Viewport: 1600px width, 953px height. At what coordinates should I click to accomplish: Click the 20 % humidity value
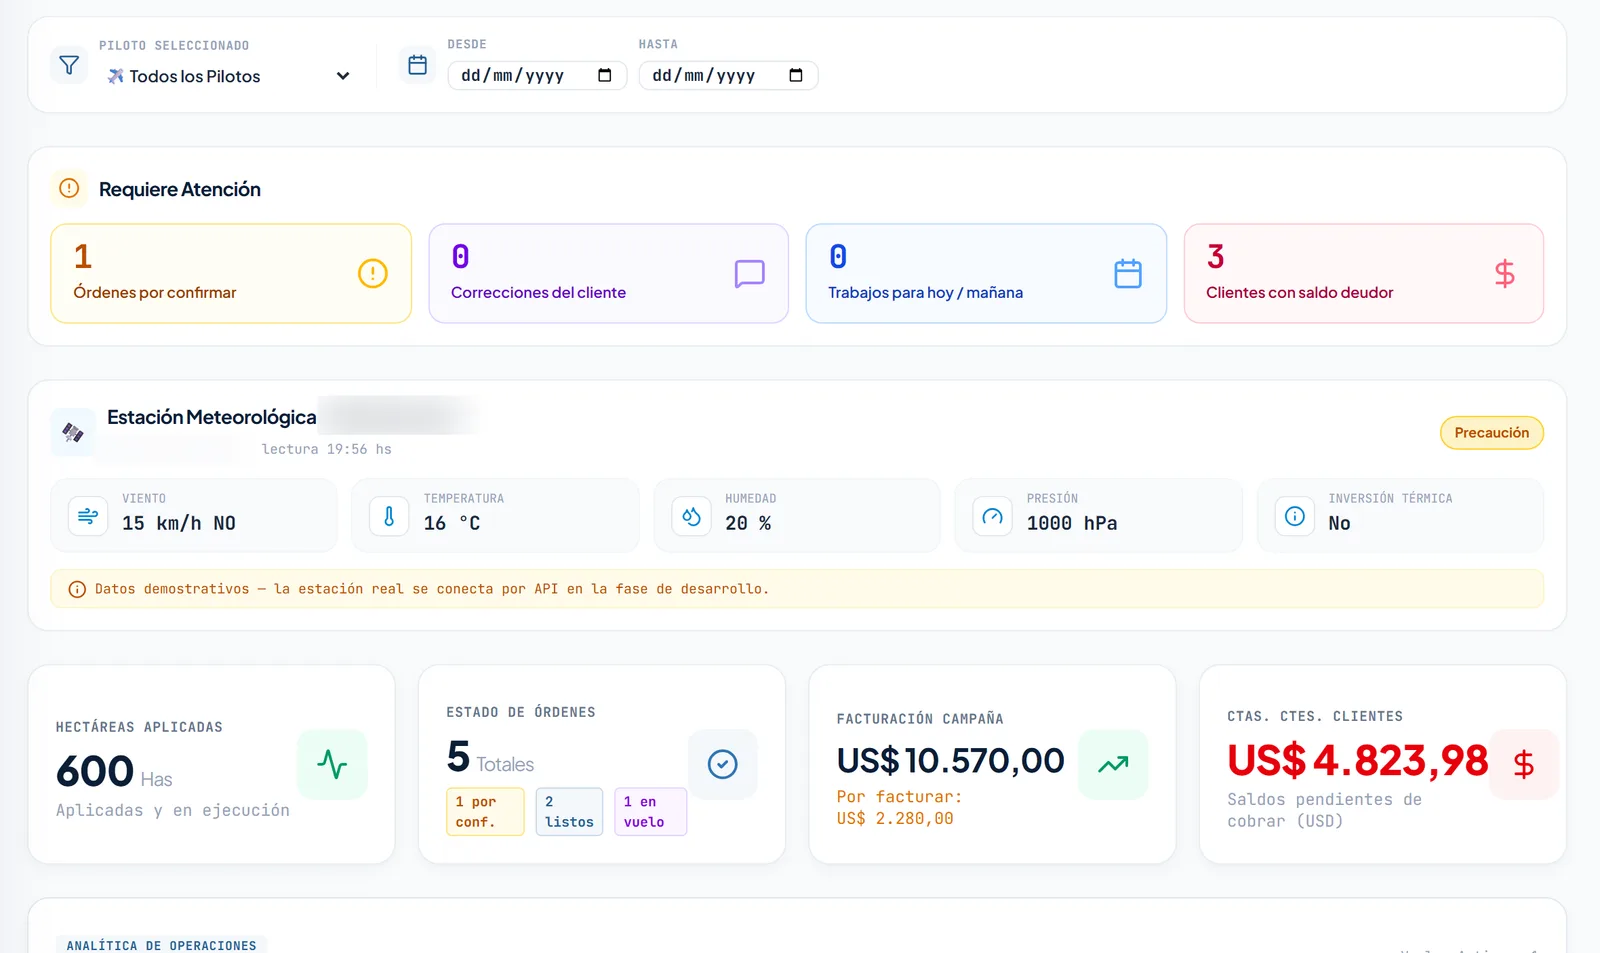click(x=748, y=523)
